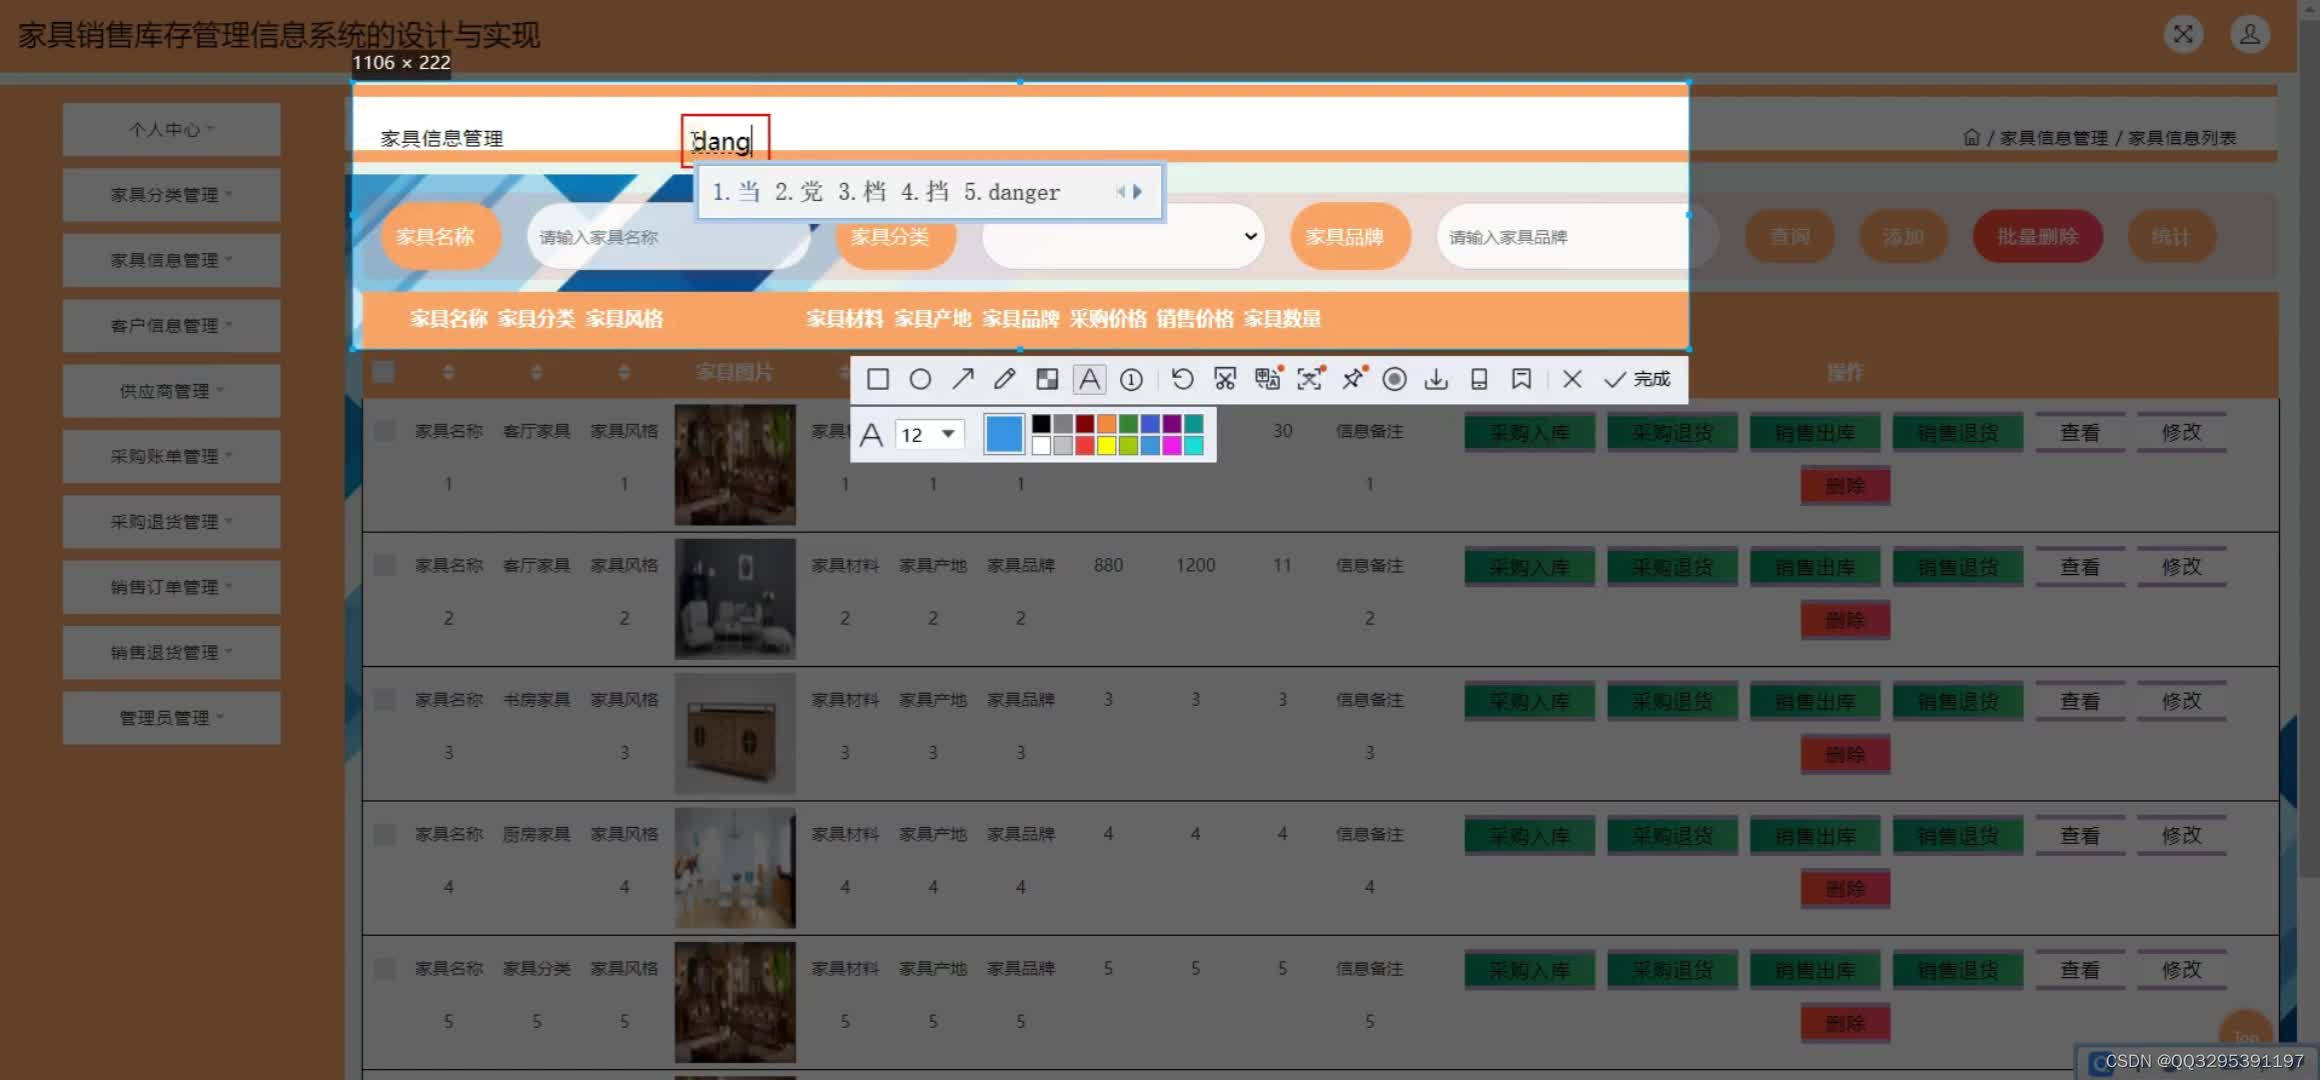Click the 添加 add button
Viewport: 2320px width, 1080px height.
click(1903, 236)
